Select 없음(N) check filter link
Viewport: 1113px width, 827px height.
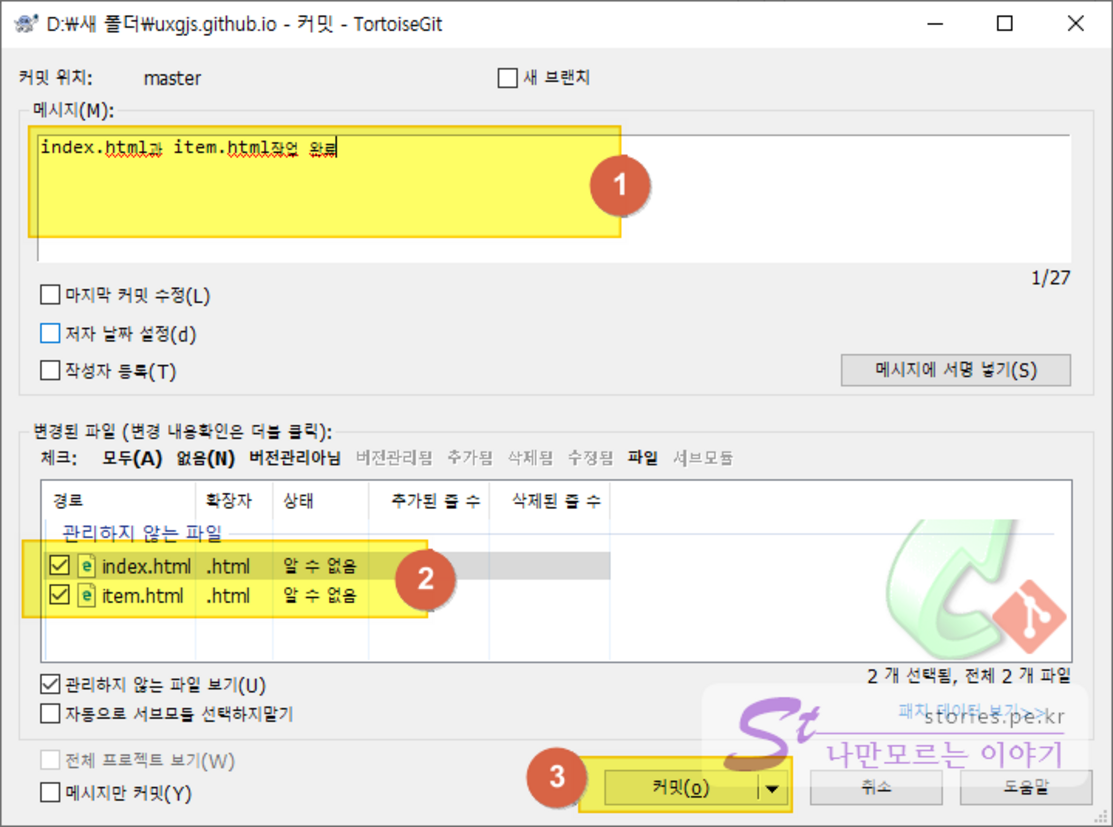(x=205, y=458)
